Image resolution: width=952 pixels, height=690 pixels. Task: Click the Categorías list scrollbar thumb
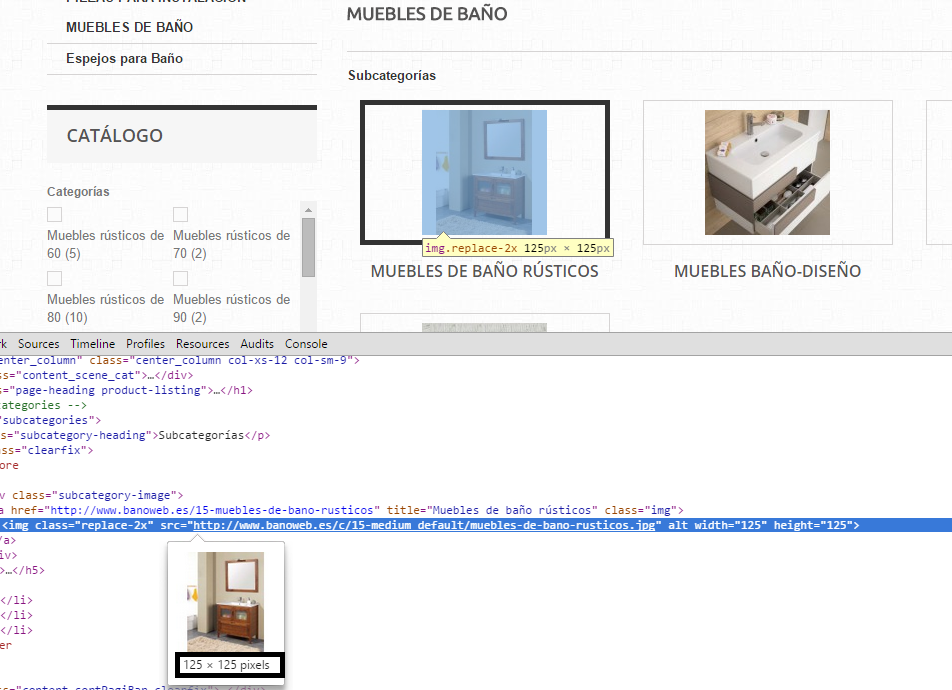pos(309,248)
